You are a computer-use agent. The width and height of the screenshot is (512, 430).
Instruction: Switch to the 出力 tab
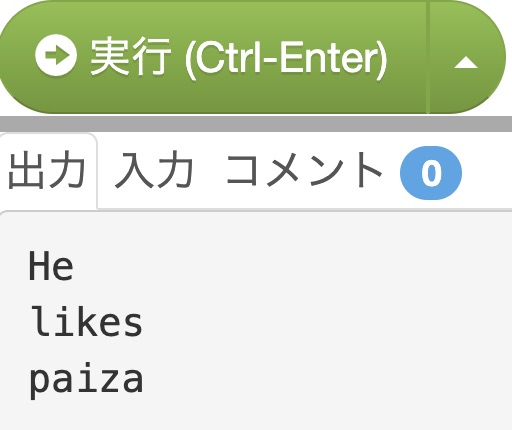pyautogui.click(x=47, y=170)
